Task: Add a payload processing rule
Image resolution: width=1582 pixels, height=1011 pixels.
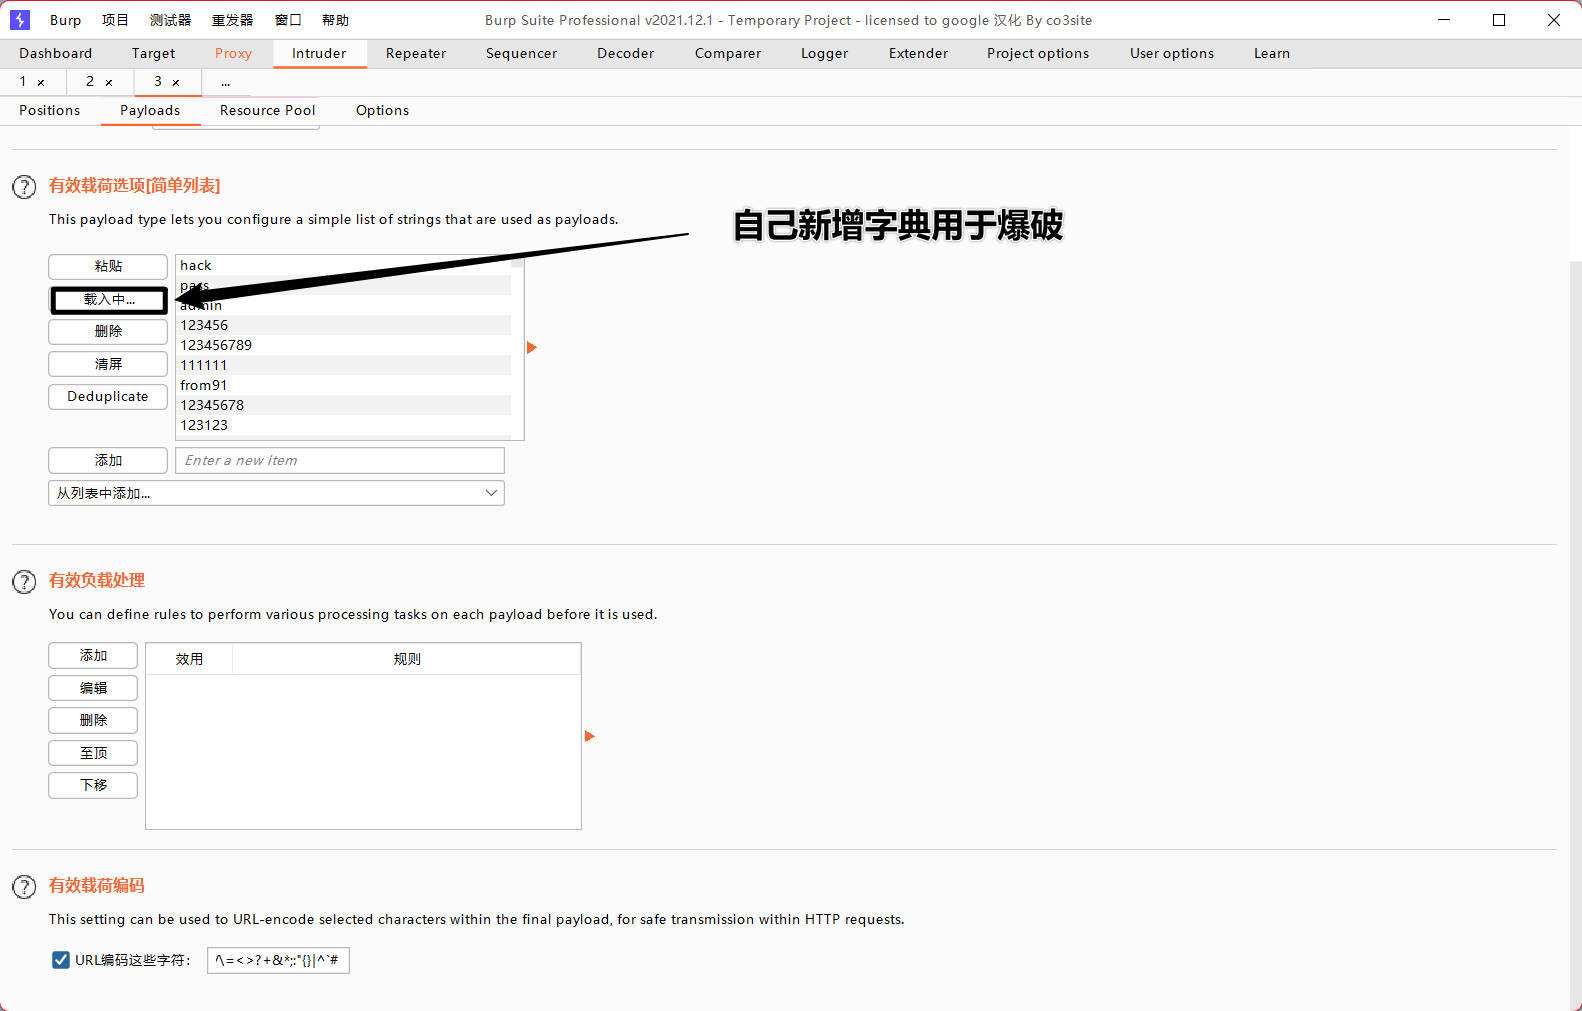Action: [93, 655]
